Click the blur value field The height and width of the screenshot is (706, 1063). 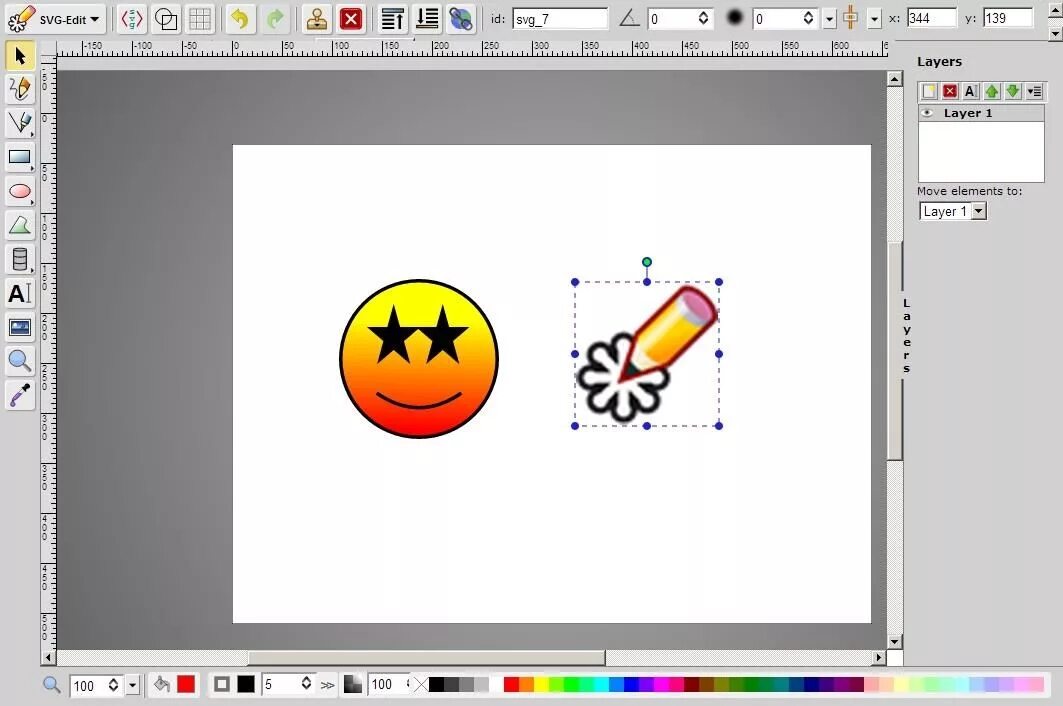tap(776, 19)
